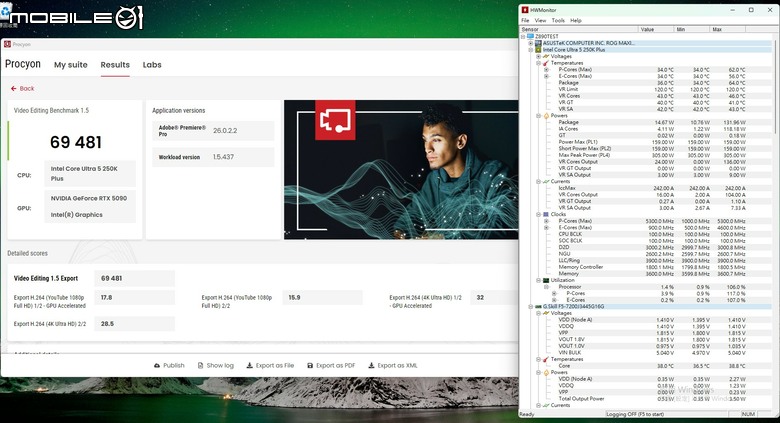Click the red Procyon logo icon
The width and height of the screenshot is (780, 423).
(x=7, y=44)
